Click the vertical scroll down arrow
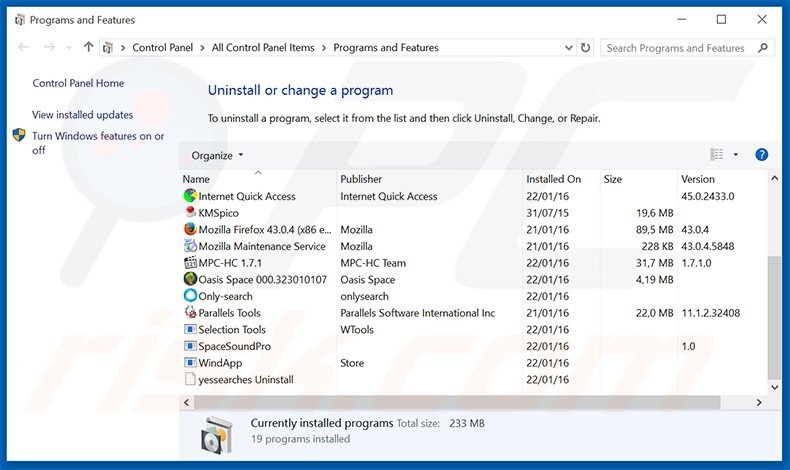Viewport: 790px width, 470px height. (x=774, y=387)
